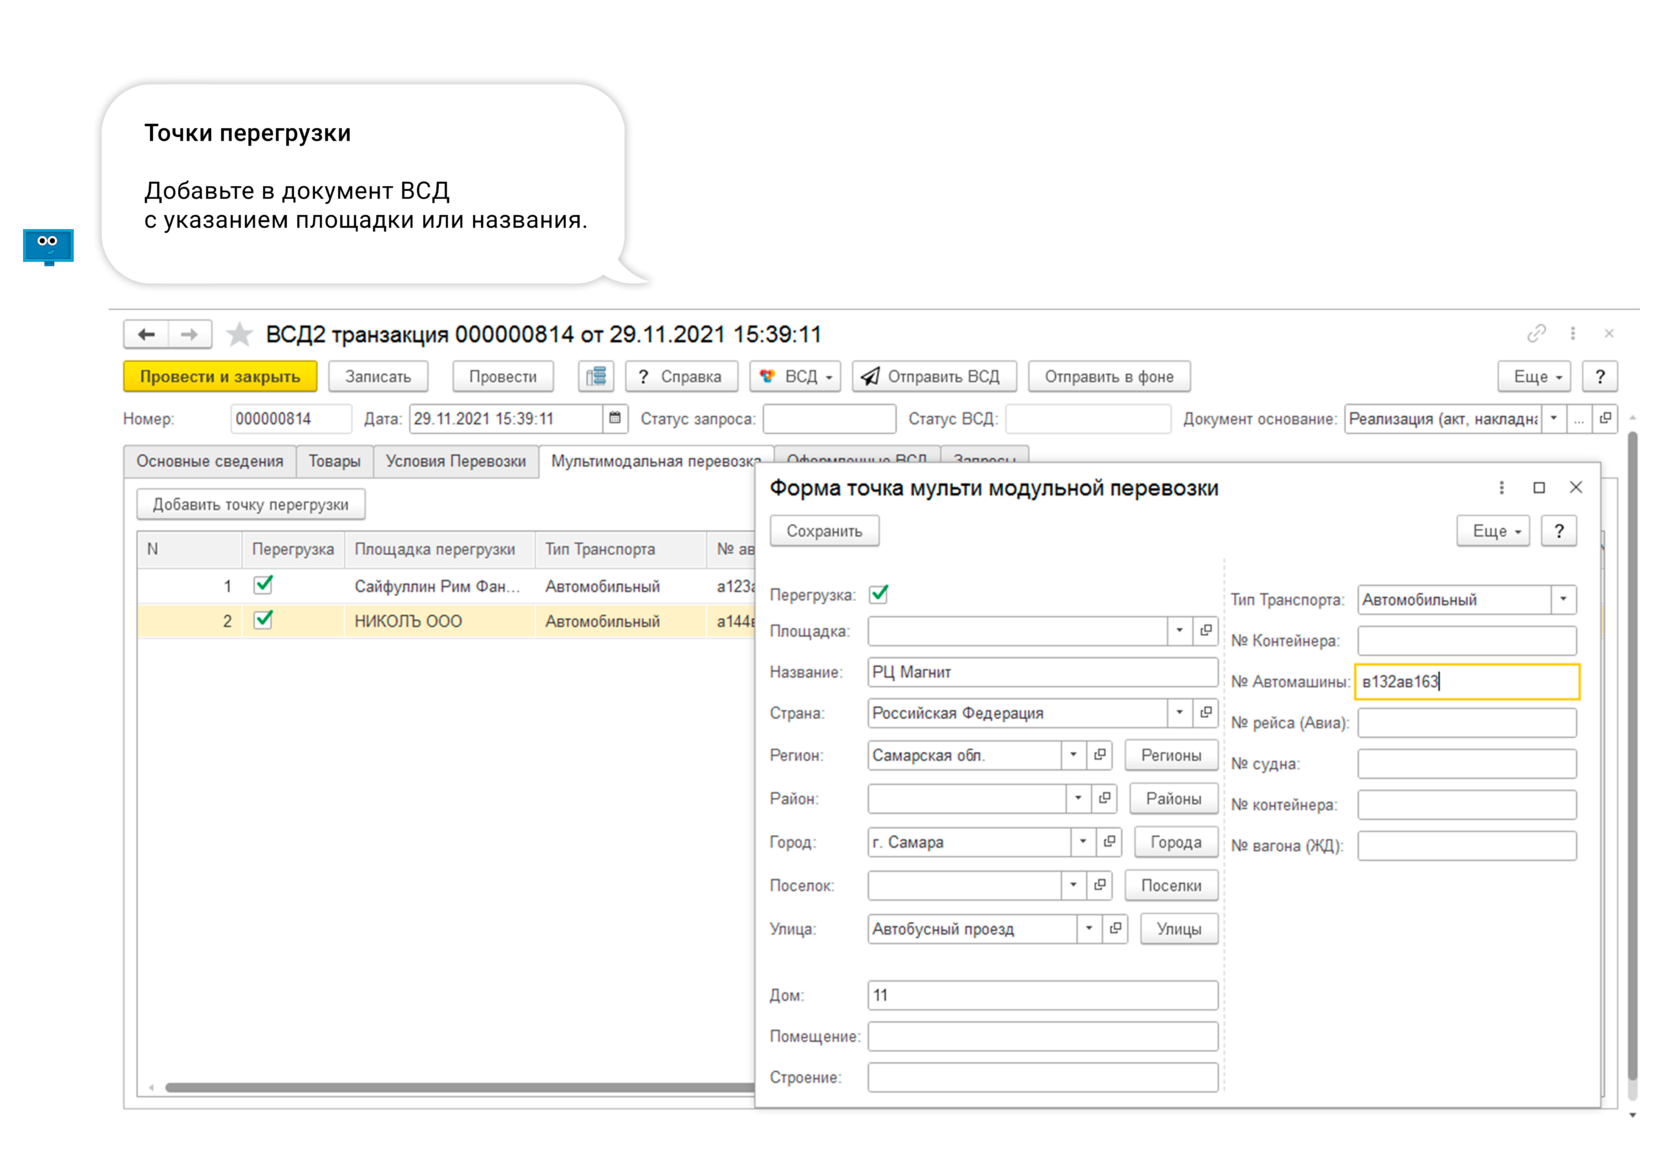This screenshot has width=1680, height=1161.
Task: Open the Площадка reference record icon
Action: (1206, 630)
